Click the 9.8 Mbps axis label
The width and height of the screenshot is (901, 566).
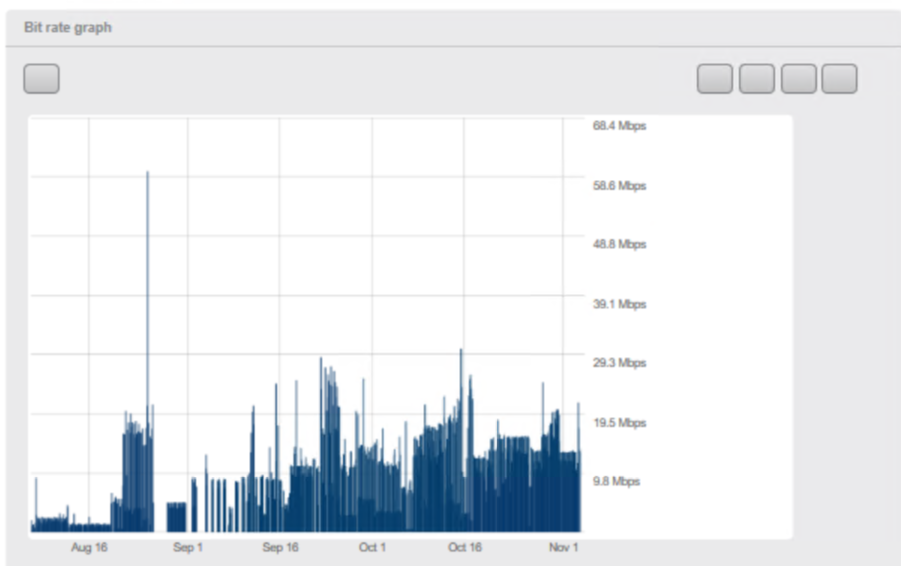(x=616, y=482)
